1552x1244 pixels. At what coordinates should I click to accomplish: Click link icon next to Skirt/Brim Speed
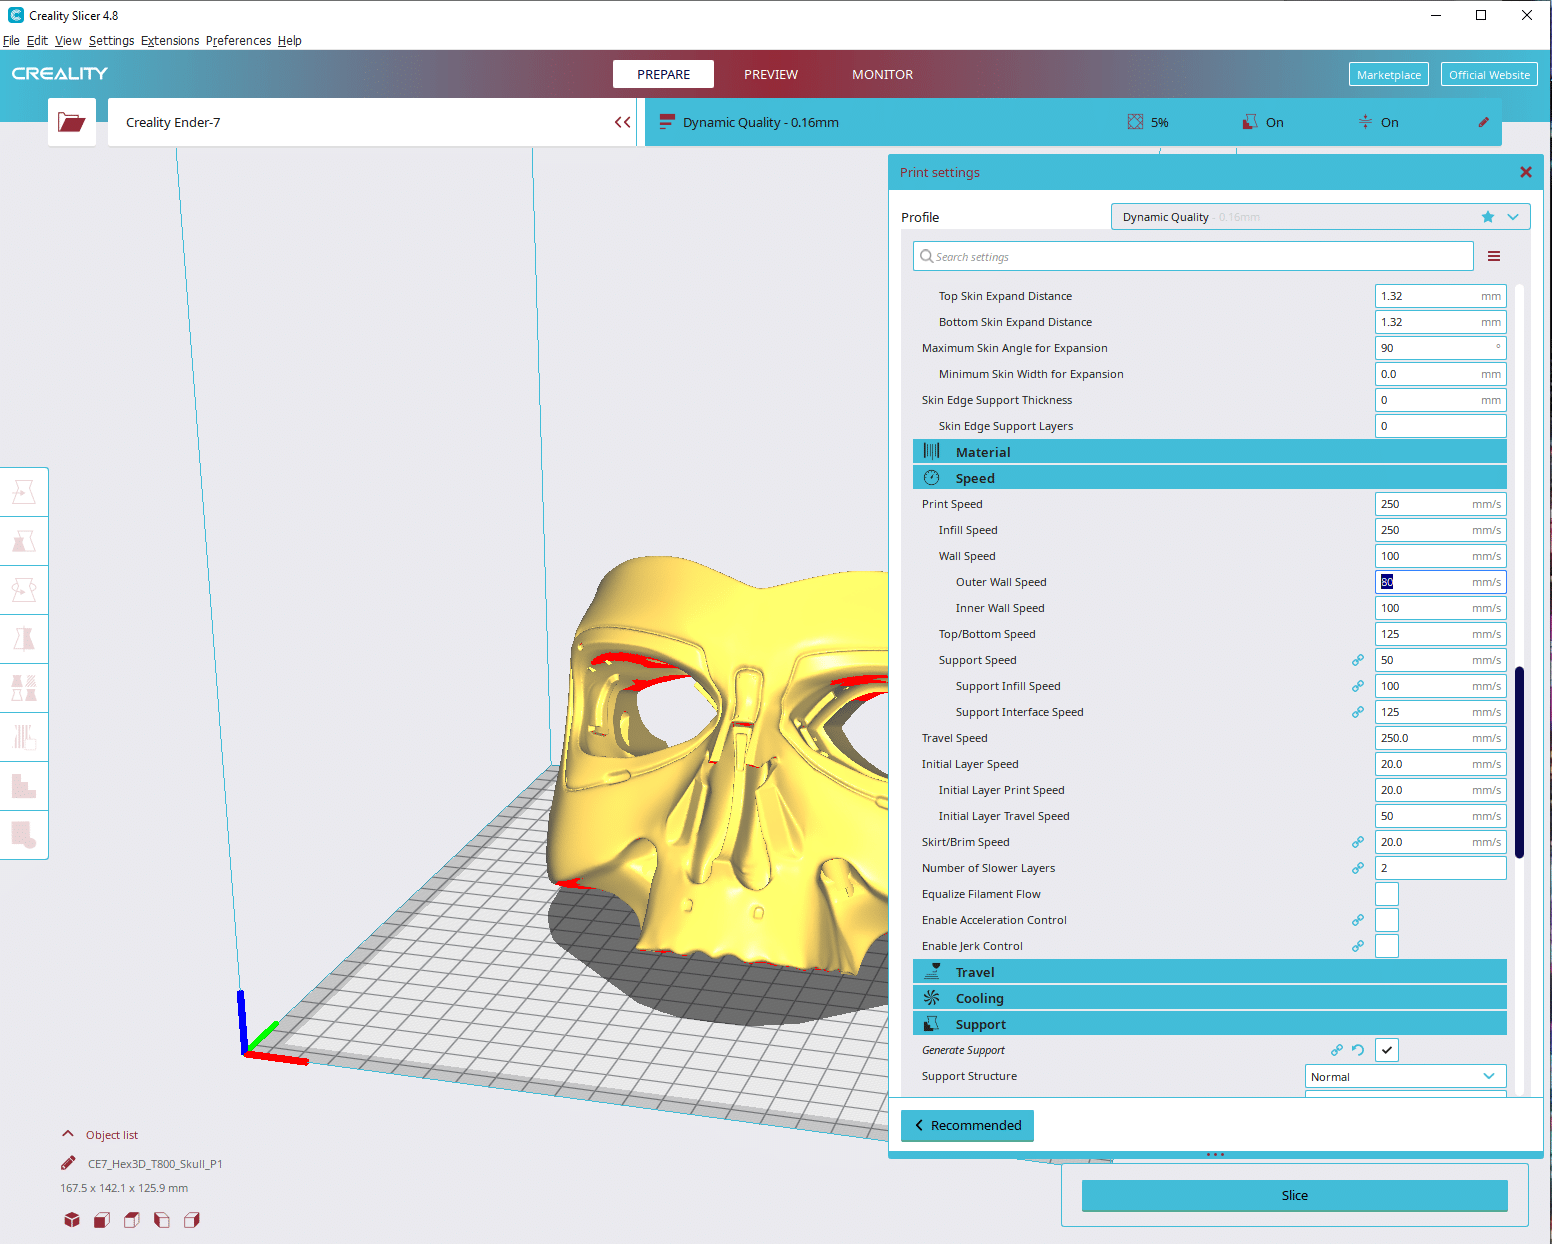(1358, 842)
